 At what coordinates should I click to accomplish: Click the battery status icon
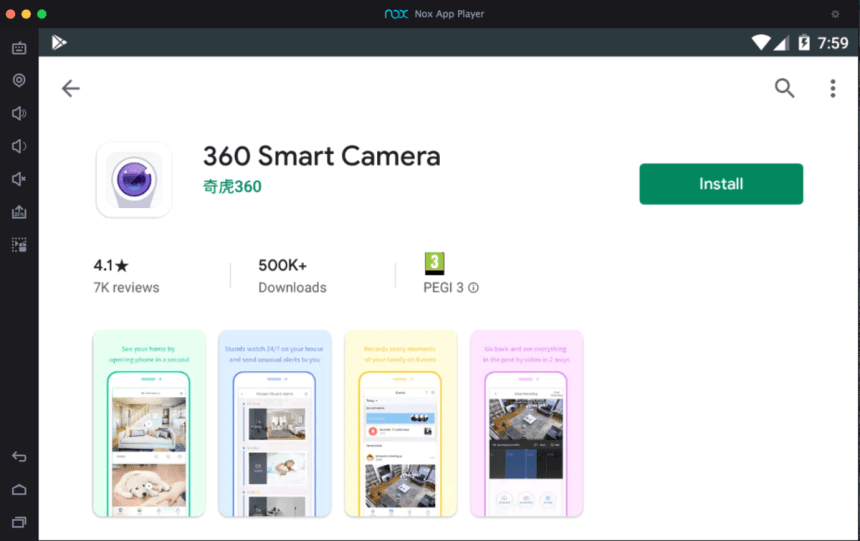[804, 42]
